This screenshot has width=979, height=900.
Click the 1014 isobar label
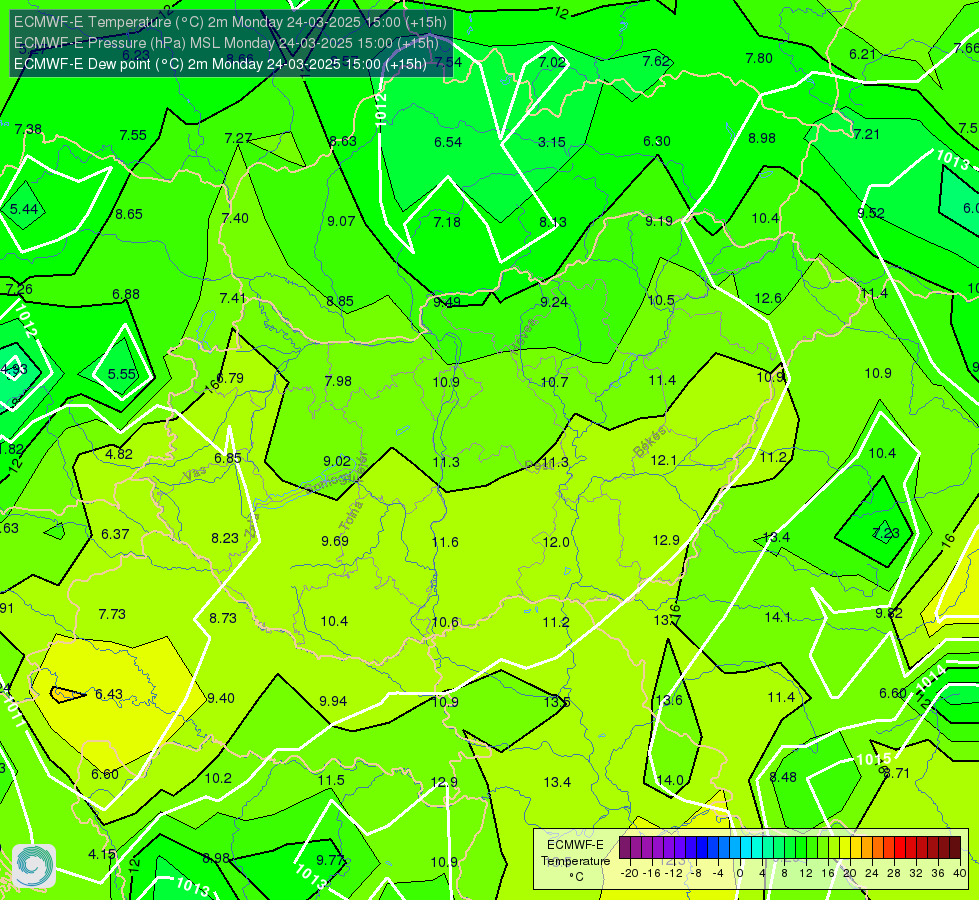coord(930,680)
